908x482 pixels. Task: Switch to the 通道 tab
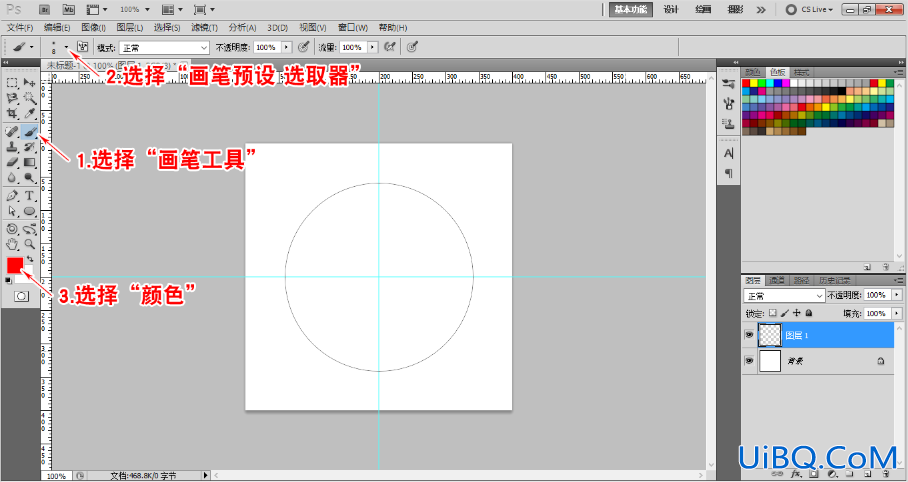[777, 280]
